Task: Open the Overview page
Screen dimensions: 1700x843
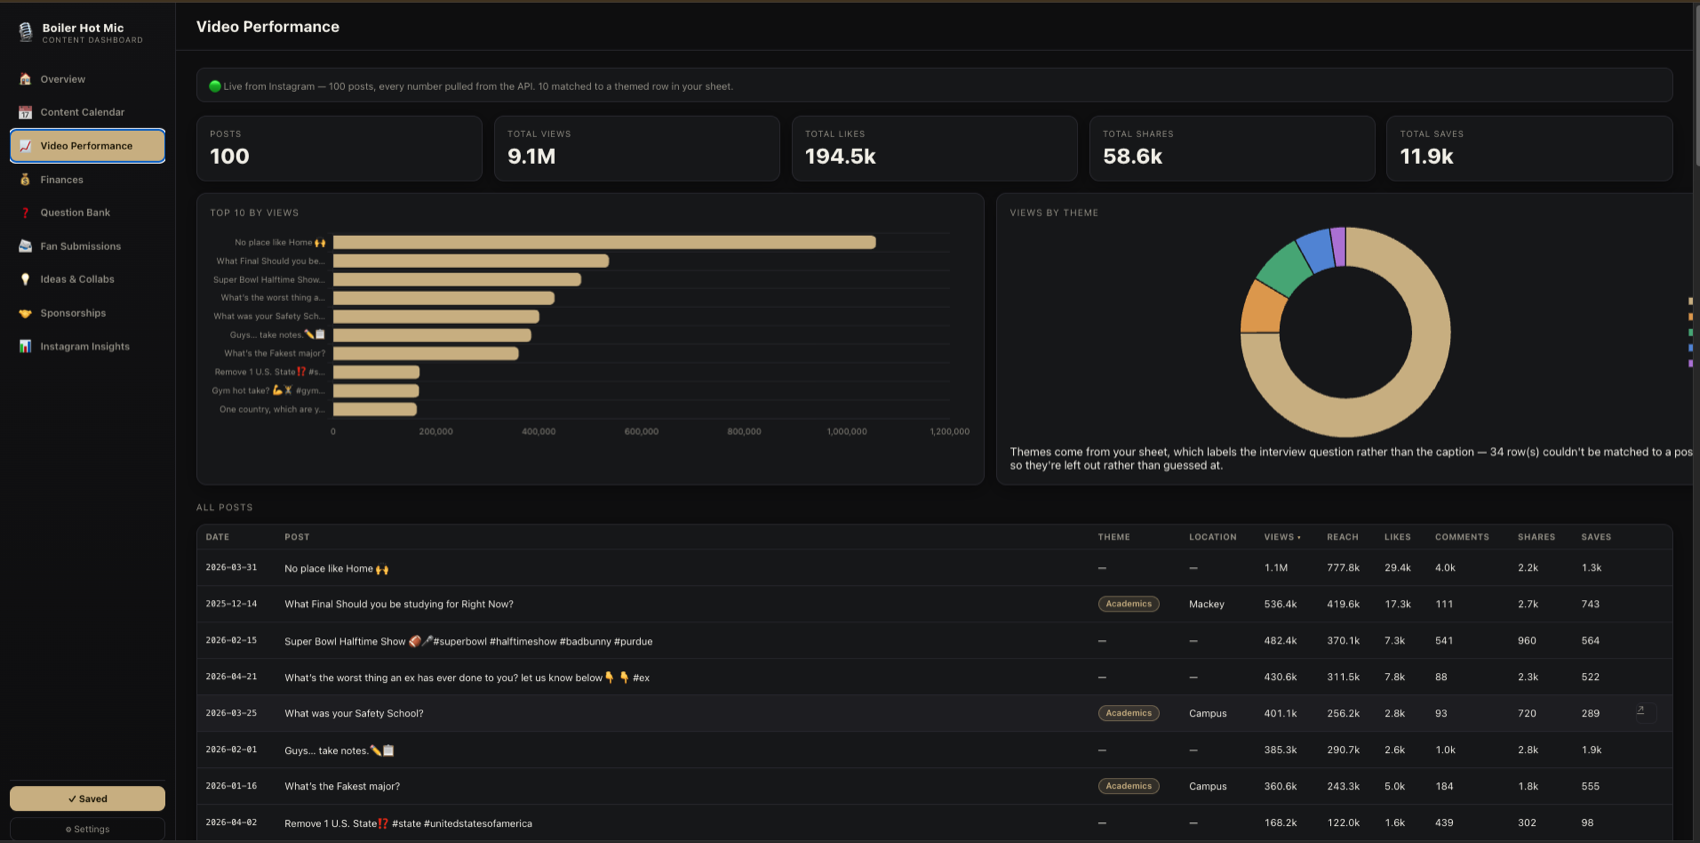Action: (x=87, y=79)
